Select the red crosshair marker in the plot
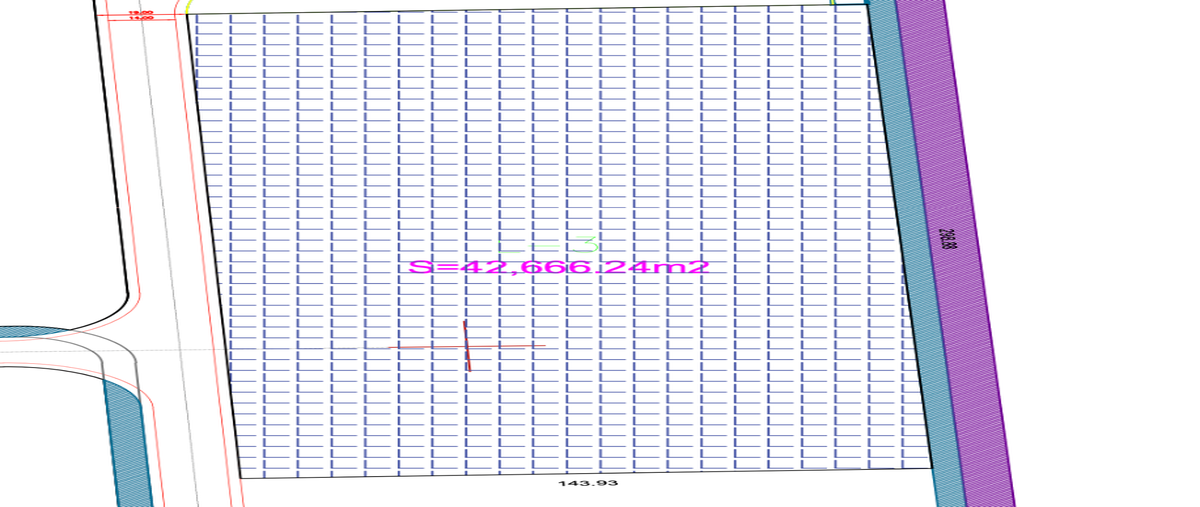1200x507 pixels. click(467, 347)
